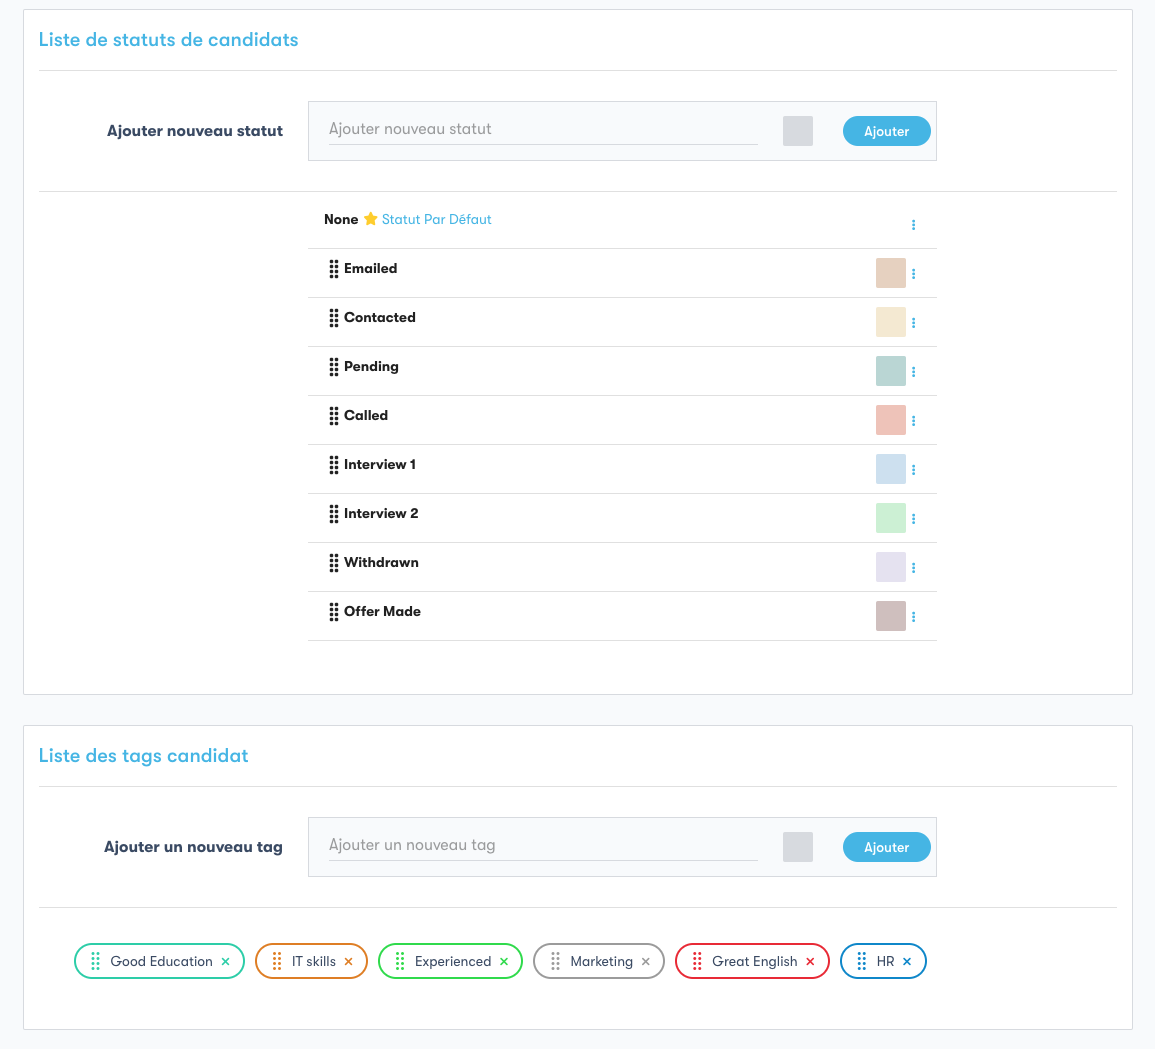Click Ajouter button to add new tag
1155x1049 pixels.
click(886, 847)
